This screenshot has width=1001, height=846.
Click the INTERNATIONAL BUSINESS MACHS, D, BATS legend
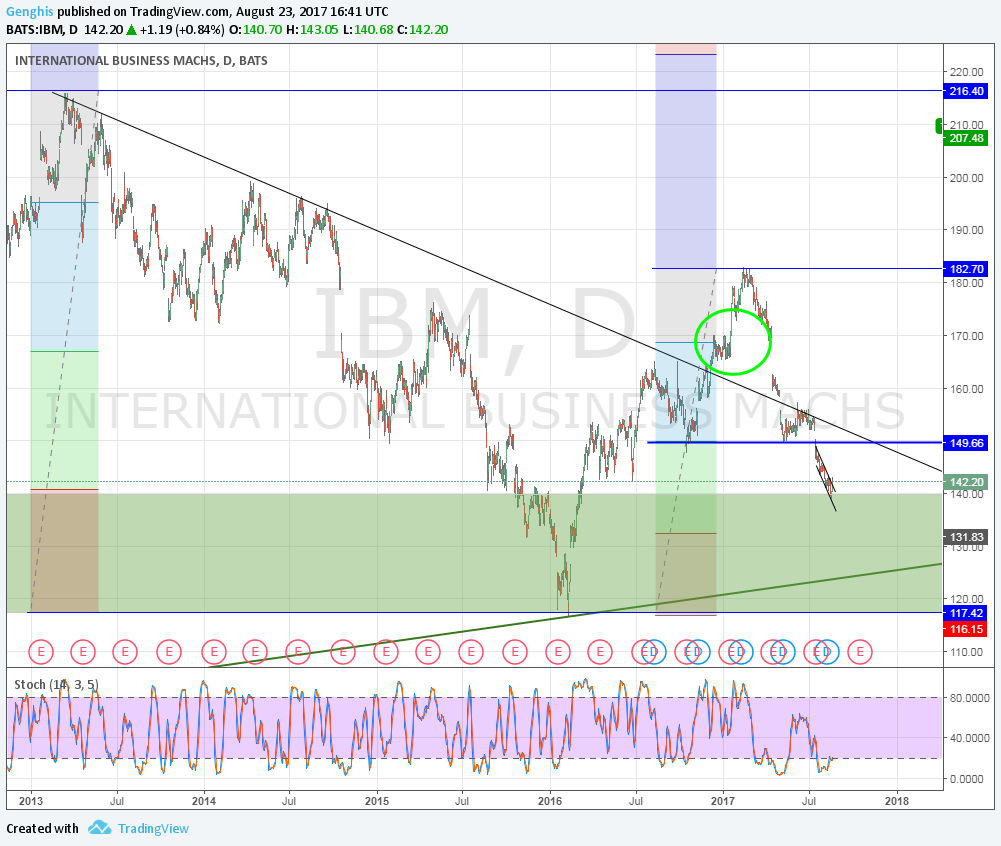pos(141,61)
